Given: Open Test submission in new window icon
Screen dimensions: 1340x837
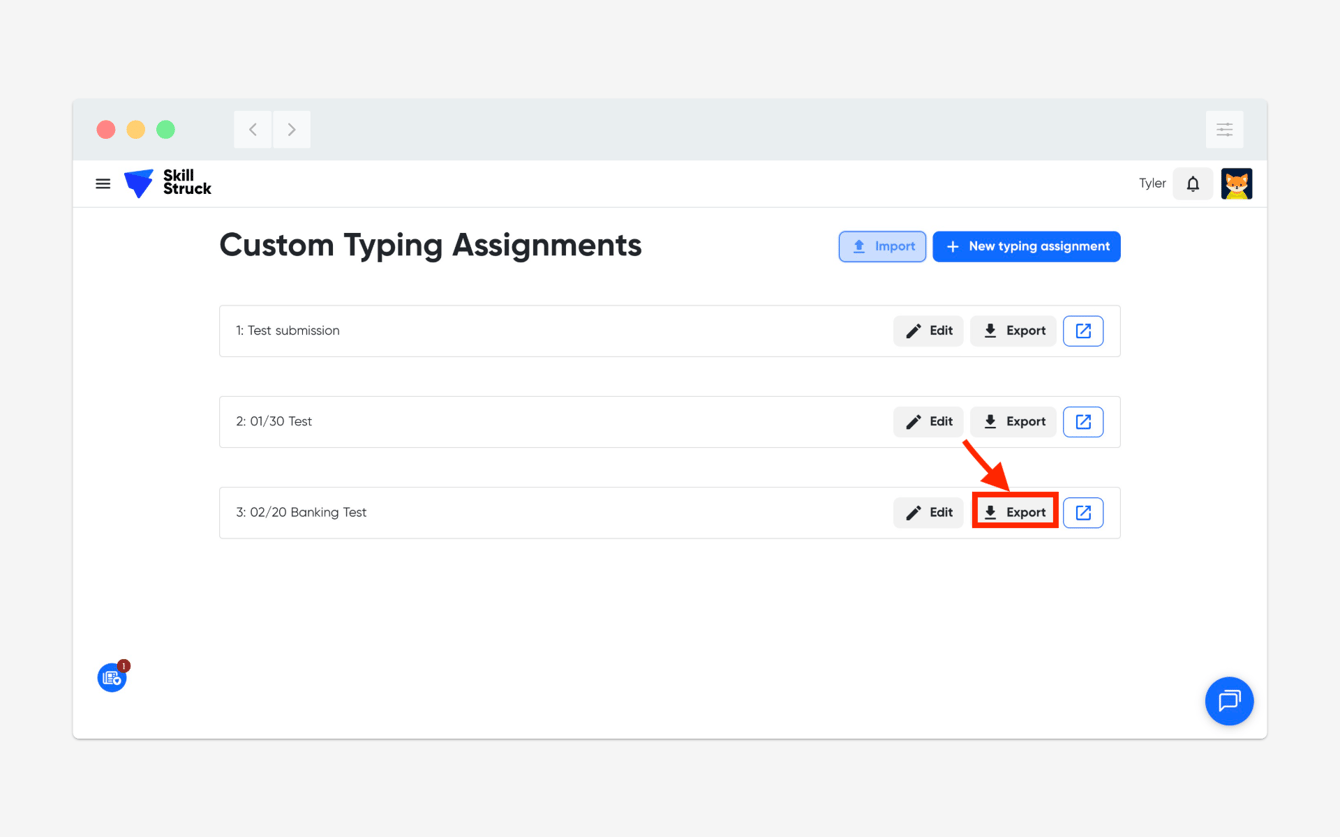Looking at the screenshot, I should pyautogui.click(x=1083, y=331).
